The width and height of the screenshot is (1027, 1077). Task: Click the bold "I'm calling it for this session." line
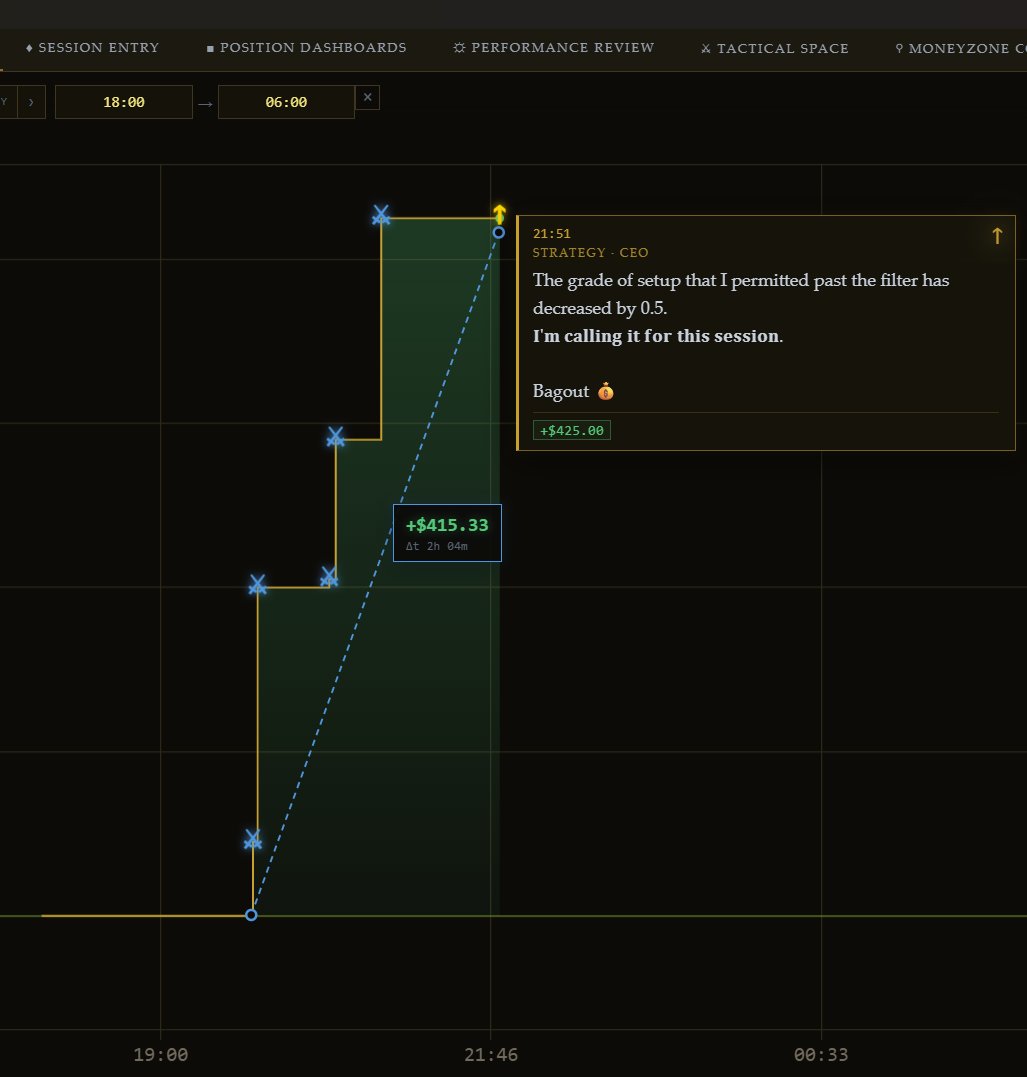pos(658,336)
